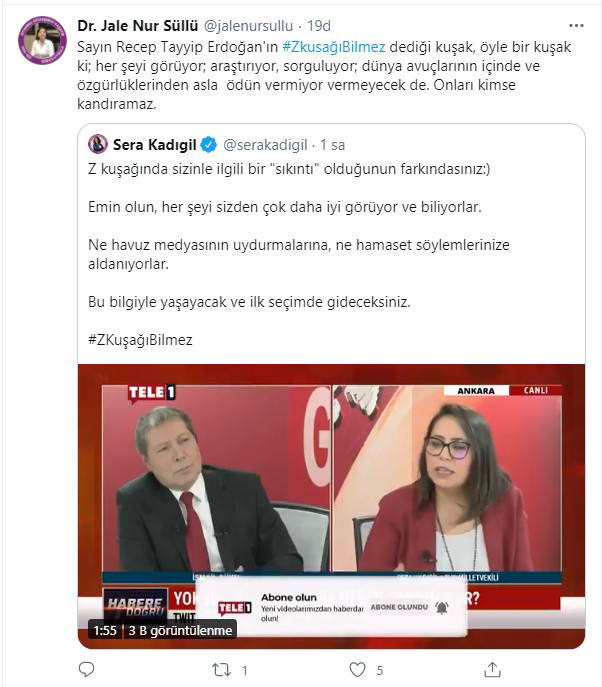Screen dimensions: 602x687
Task: Open the quoted tweet text by Sera Kadıgil
Action: 299,255
